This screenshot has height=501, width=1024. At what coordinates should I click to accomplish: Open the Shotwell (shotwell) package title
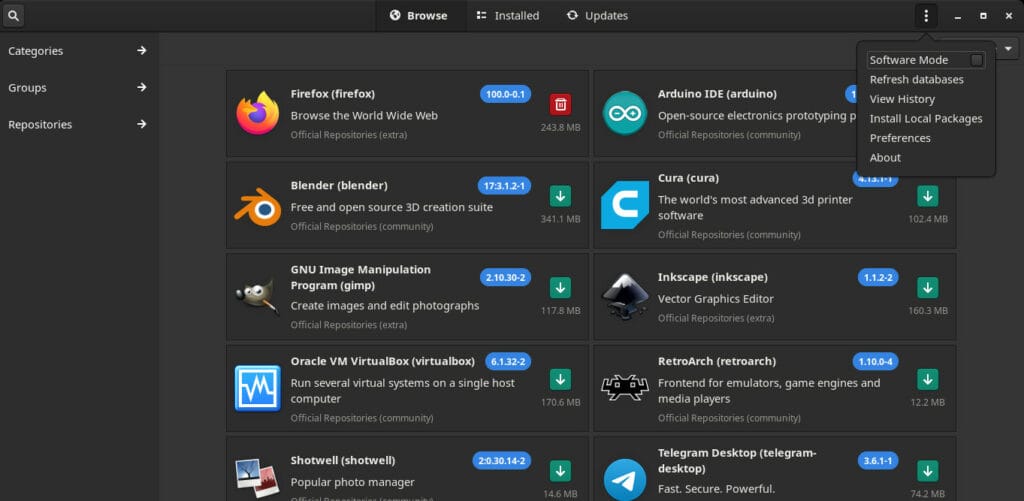343,461
